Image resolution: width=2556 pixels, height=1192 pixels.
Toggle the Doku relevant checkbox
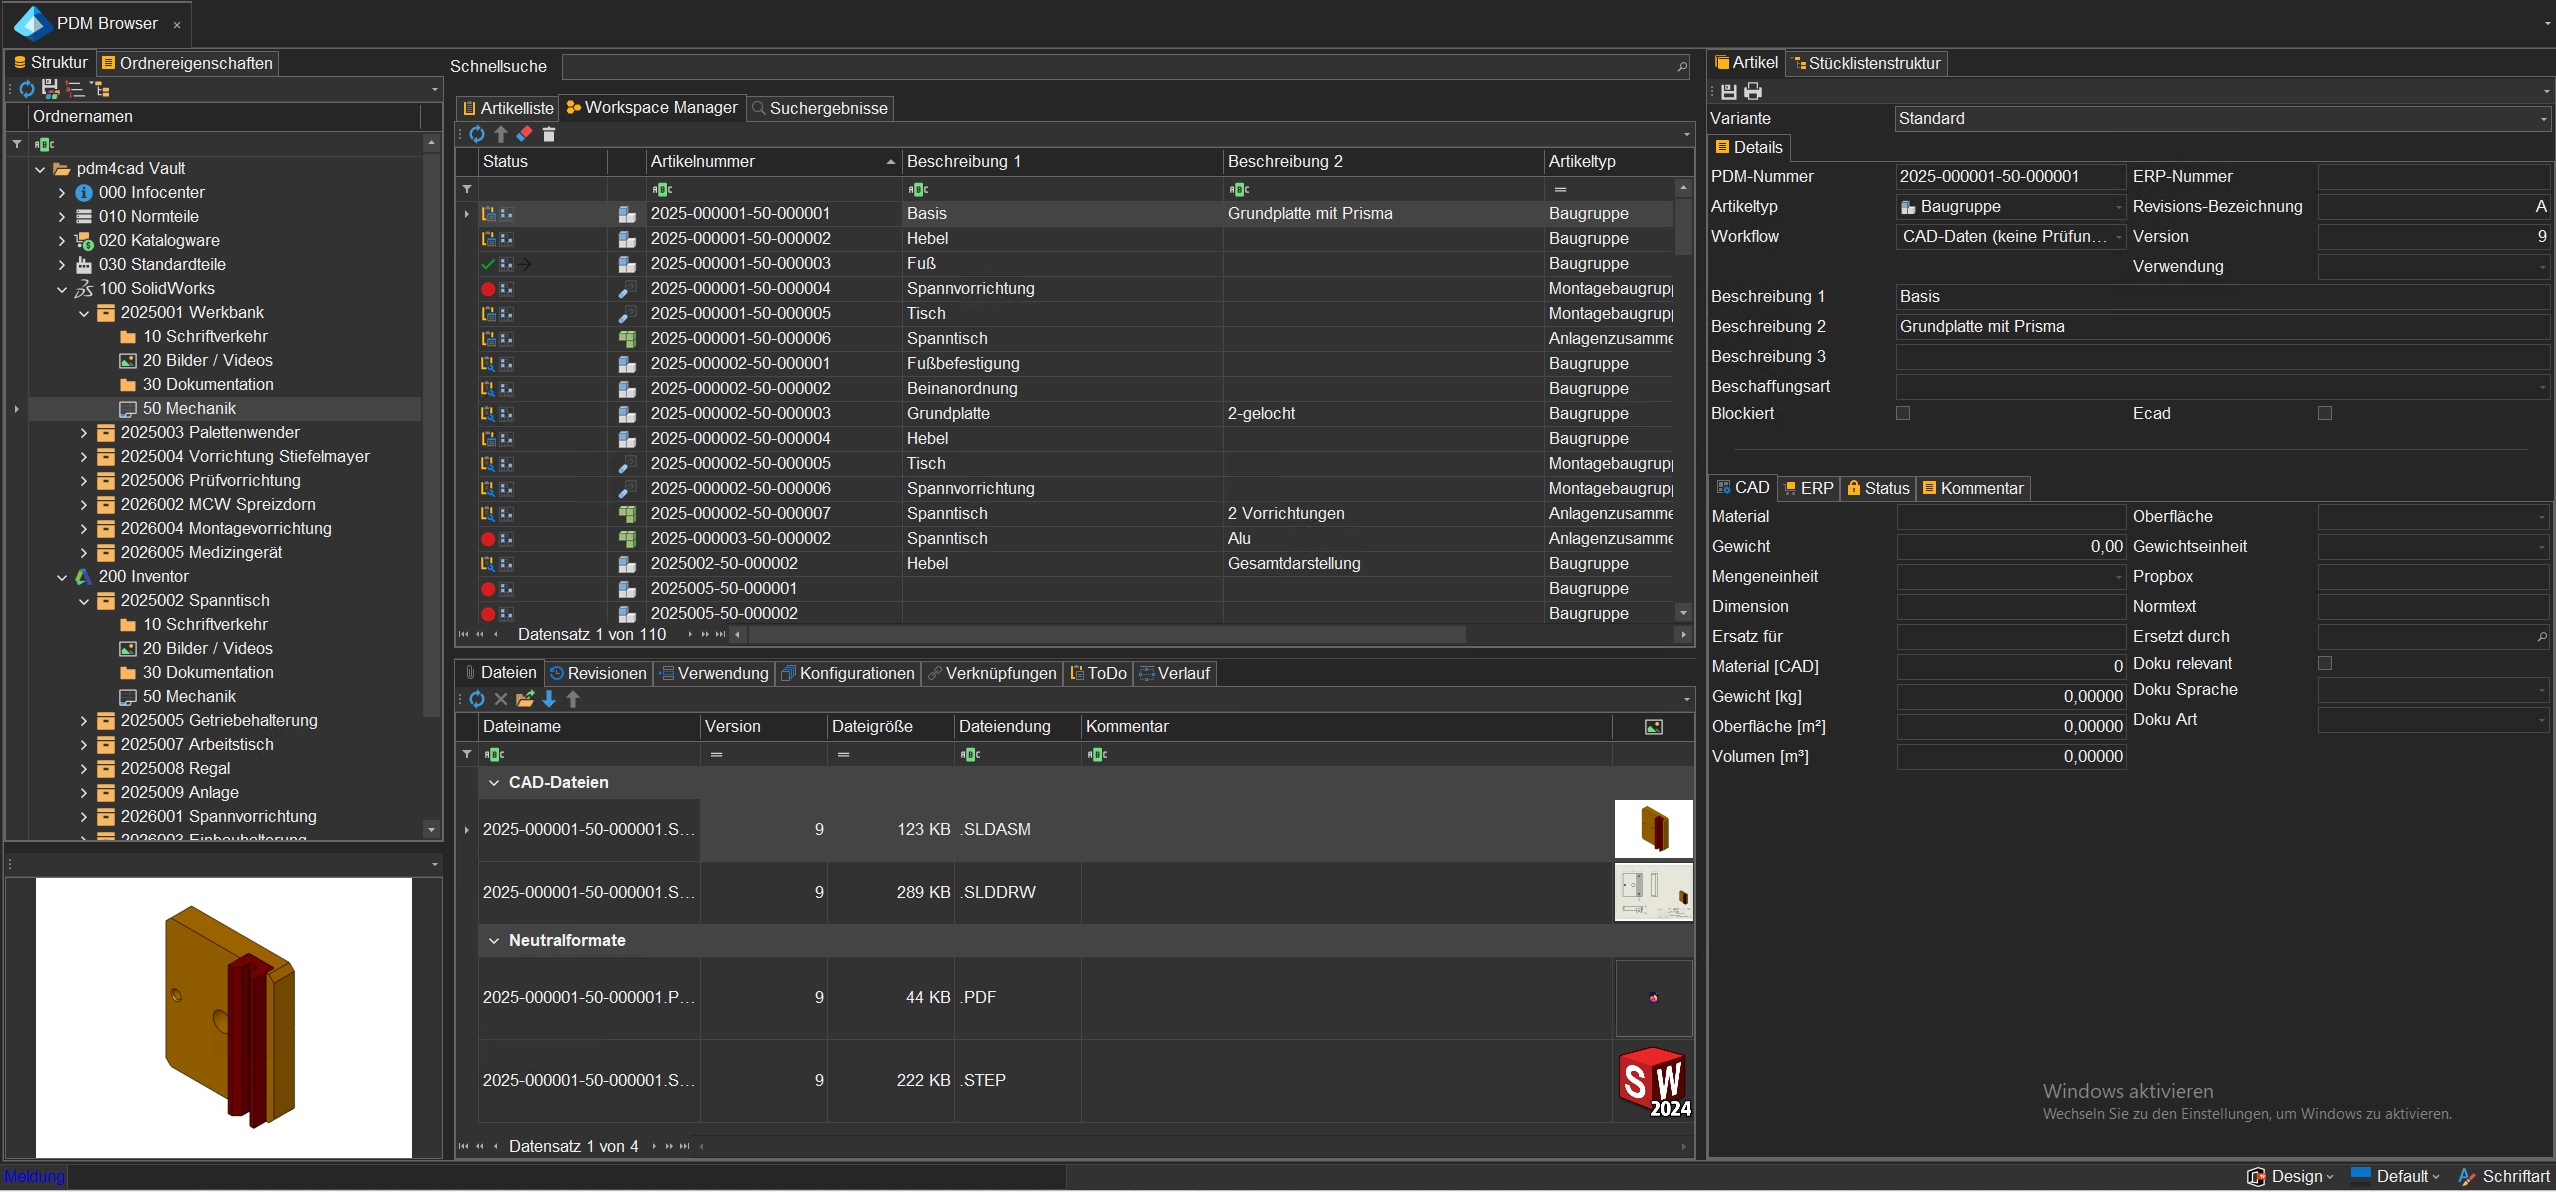(x=2325, y=663)
